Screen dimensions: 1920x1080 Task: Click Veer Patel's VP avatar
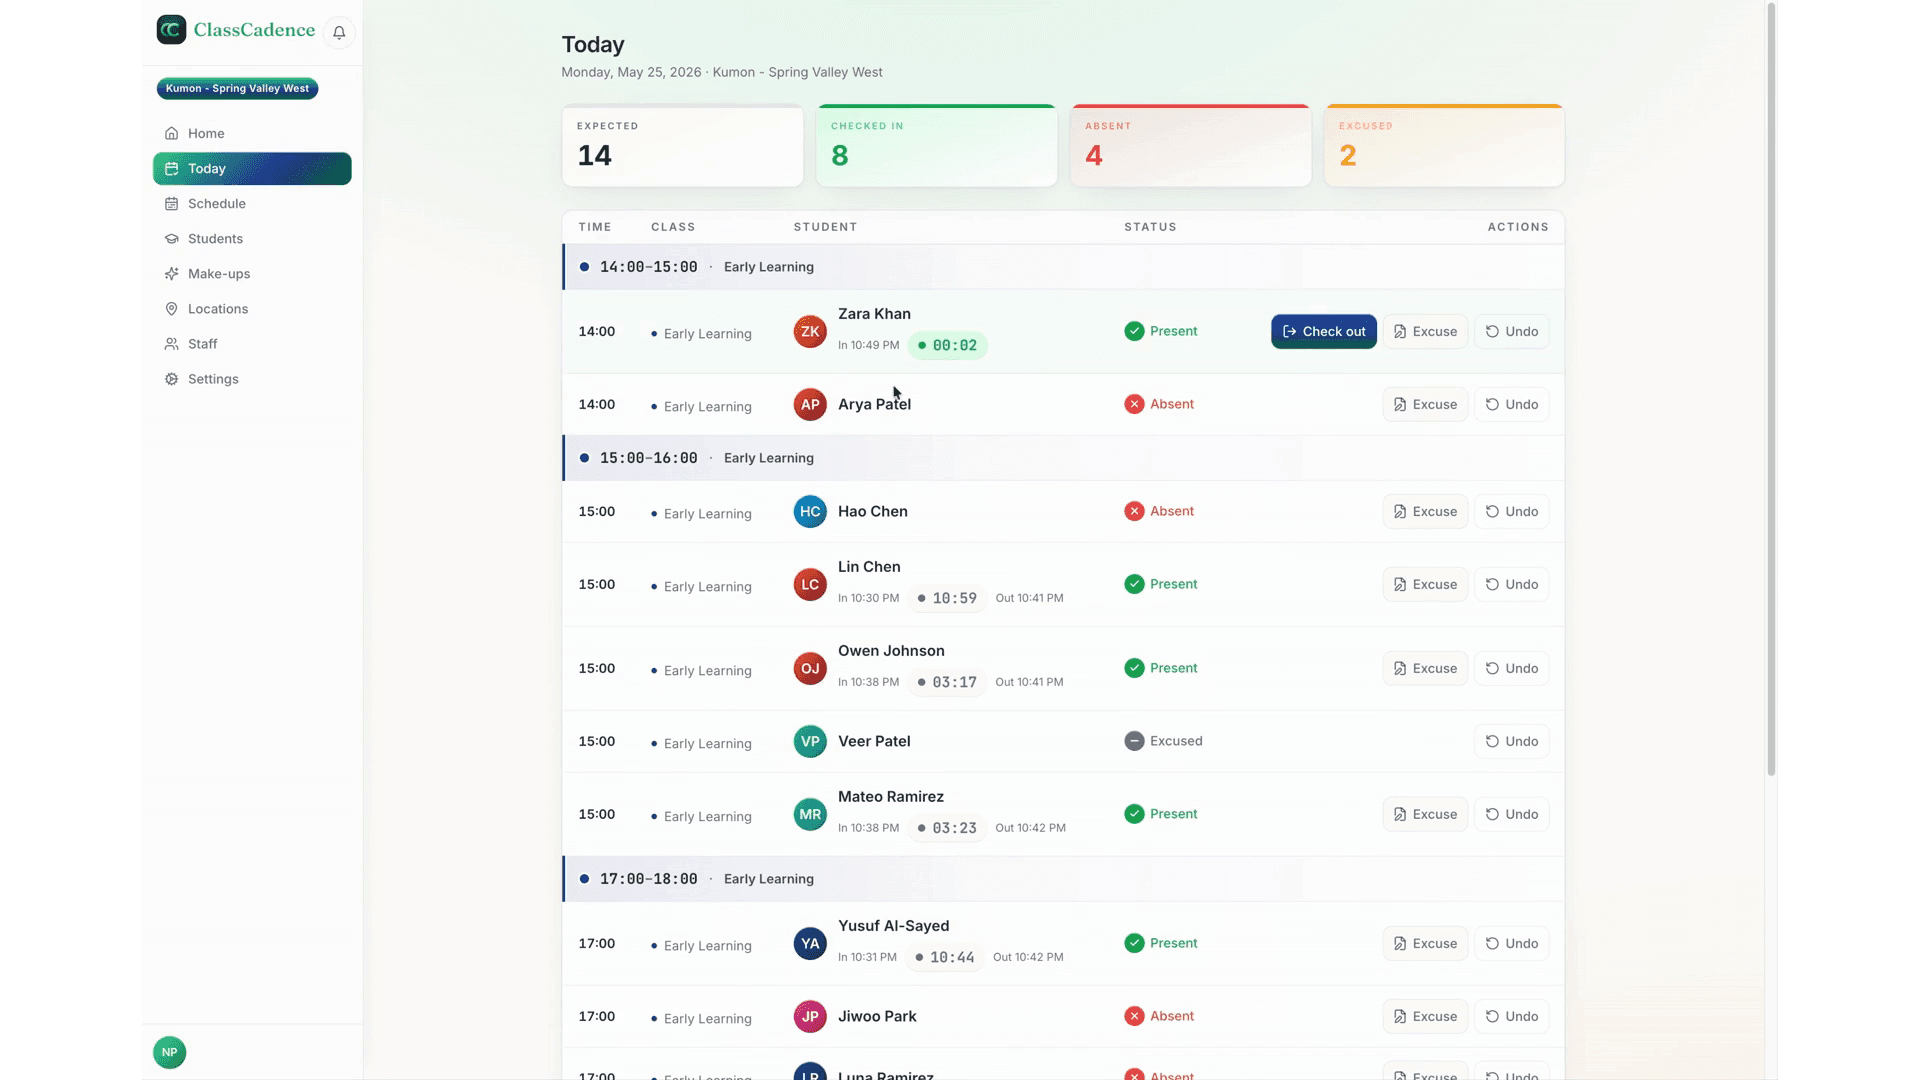tap(810, 742)
